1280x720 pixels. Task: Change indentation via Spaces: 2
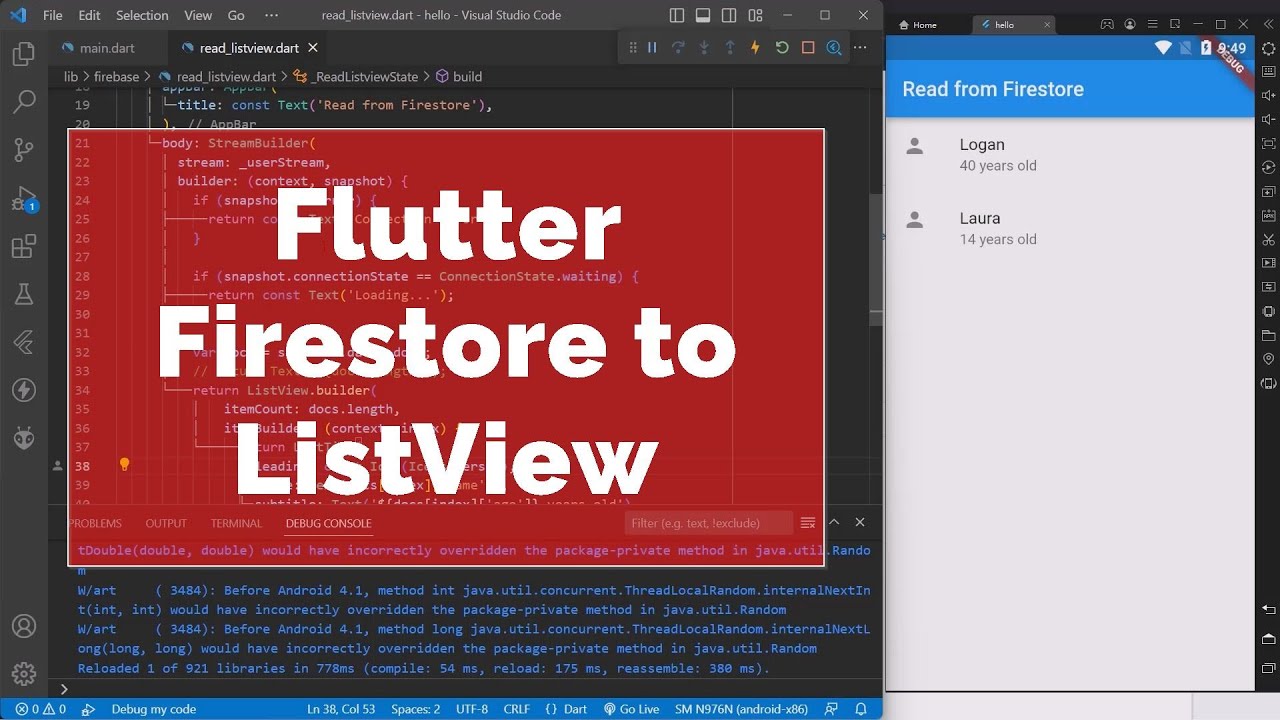tap(415, 709)
